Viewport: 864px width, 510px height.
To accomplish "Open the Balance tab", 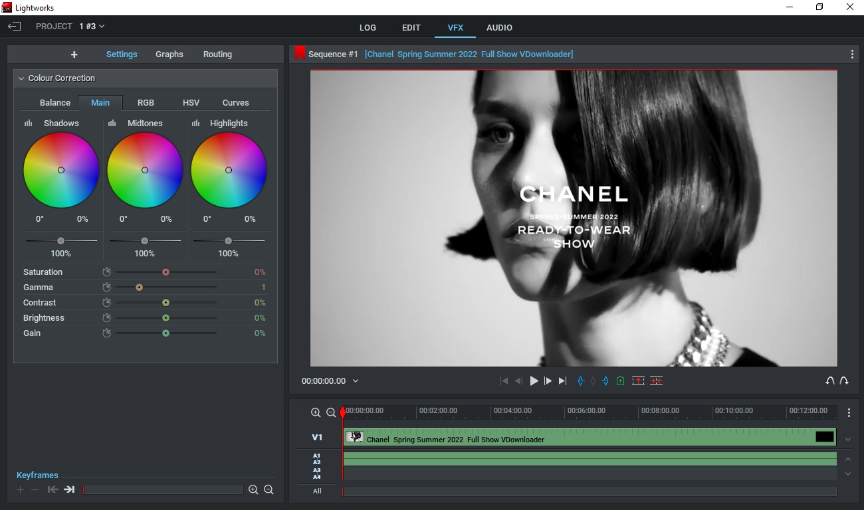I will click(55, 102).
